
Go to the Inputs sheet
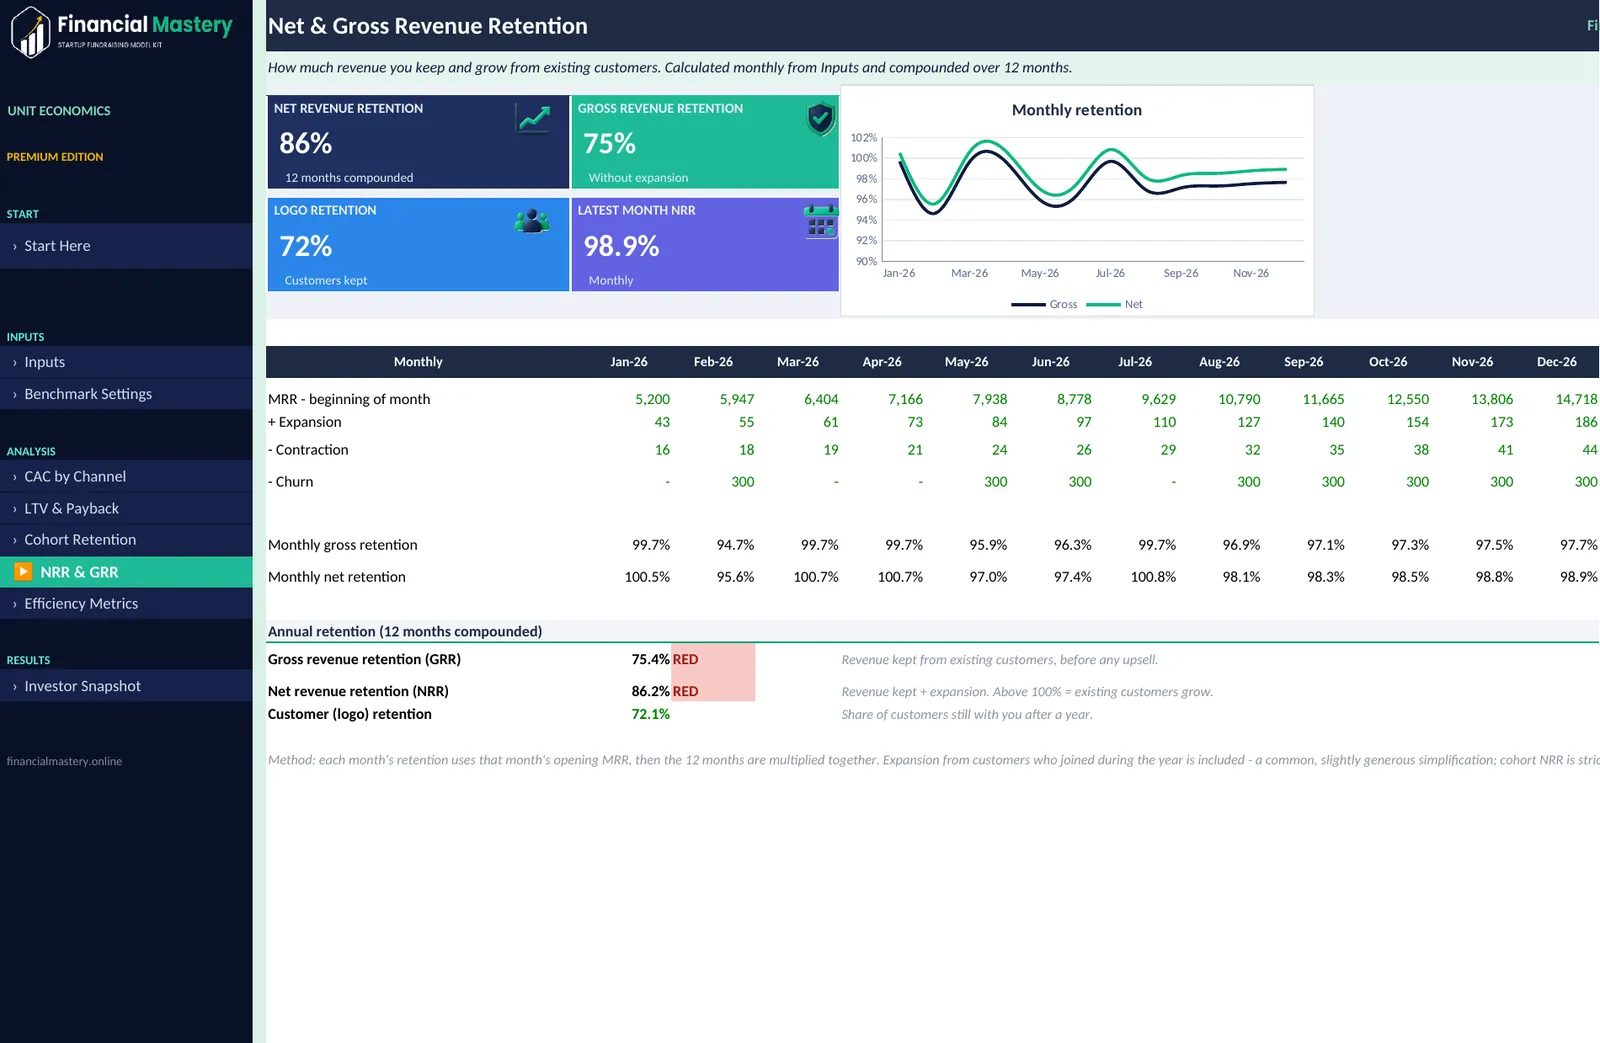pos(126,362)
